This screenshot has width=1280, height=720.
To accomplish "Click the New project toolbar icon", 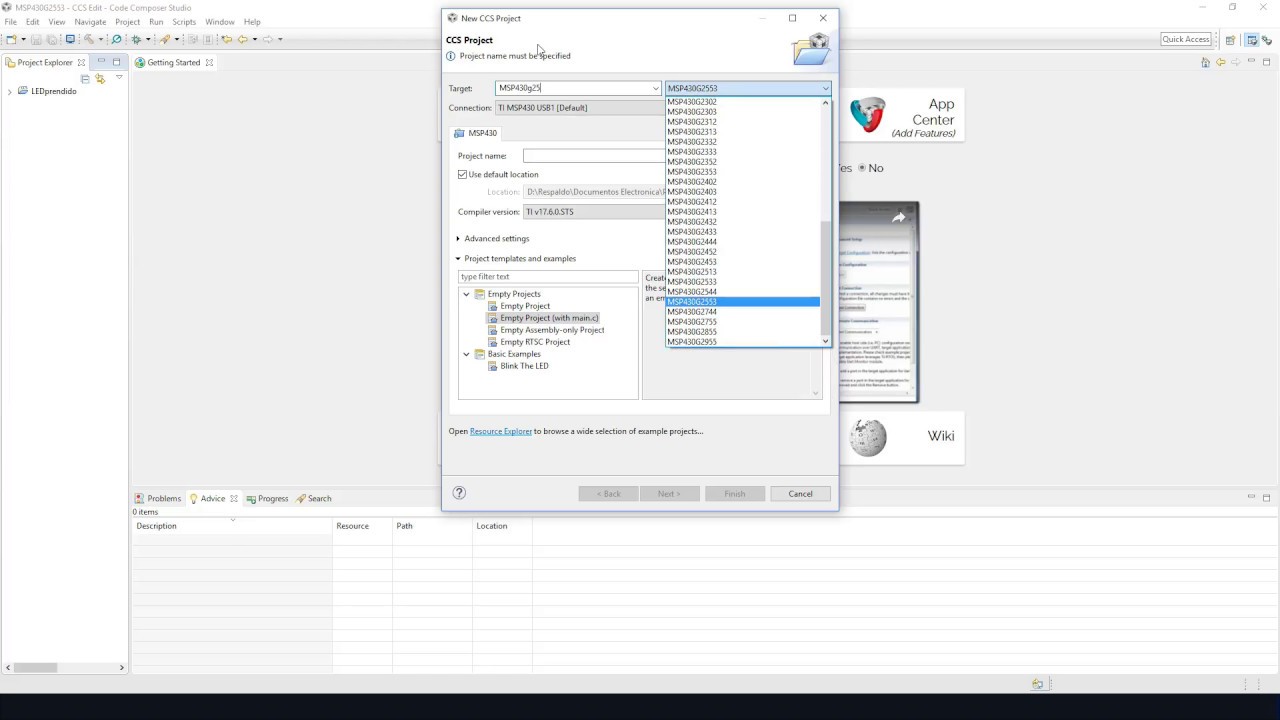I will 11,40.
